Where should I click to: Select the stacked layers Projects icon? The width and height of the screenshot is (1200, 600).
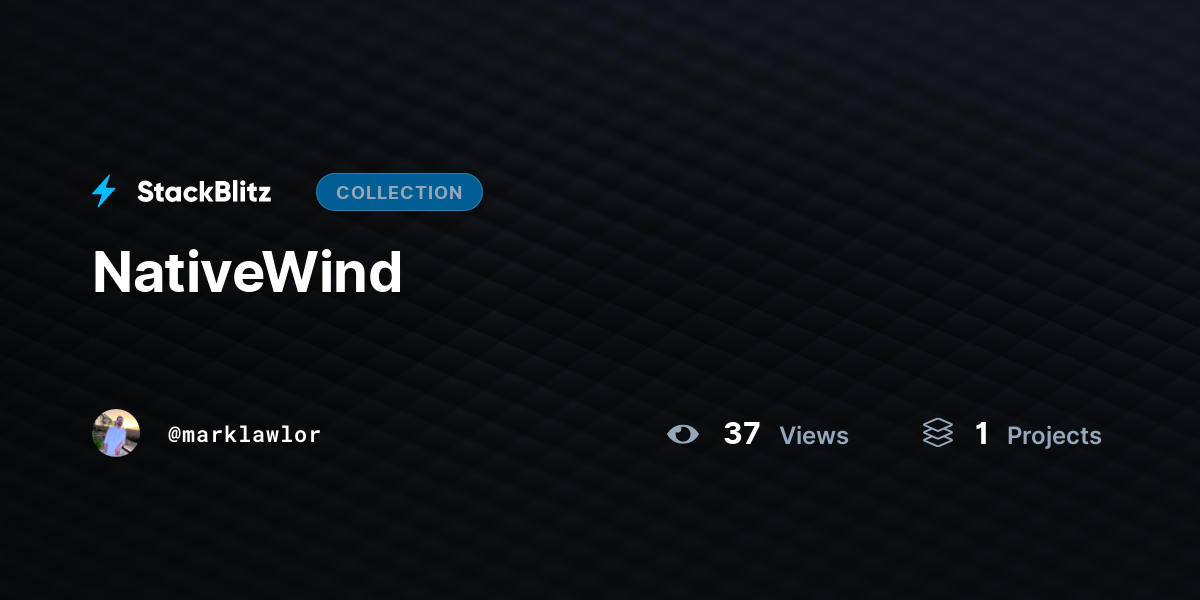(938, 433)
